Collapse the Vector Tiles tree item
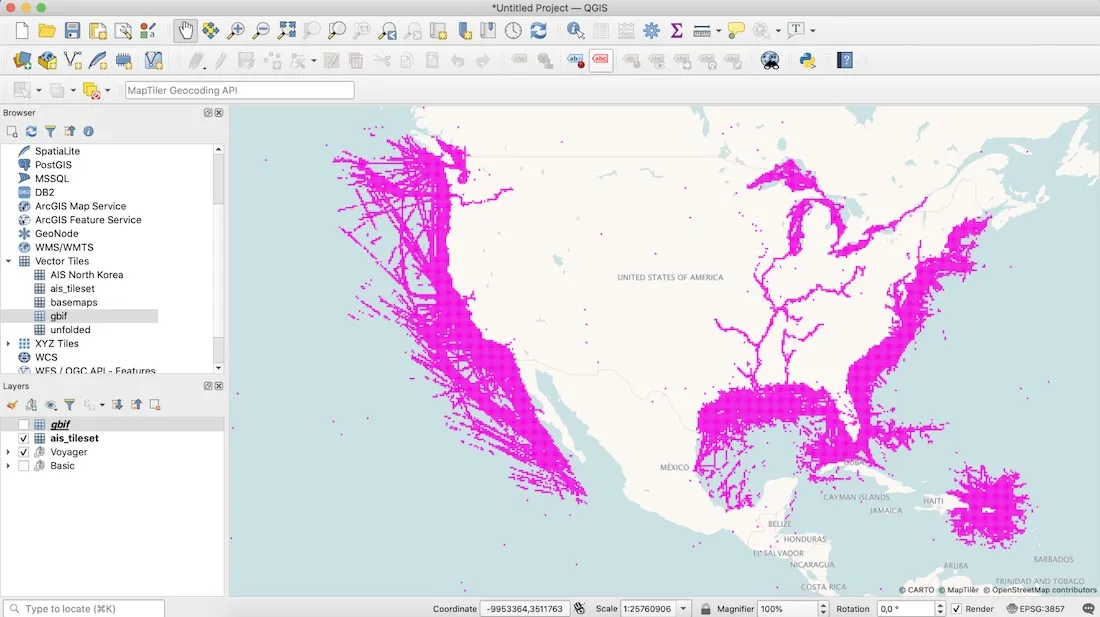 tap(9, 261)
